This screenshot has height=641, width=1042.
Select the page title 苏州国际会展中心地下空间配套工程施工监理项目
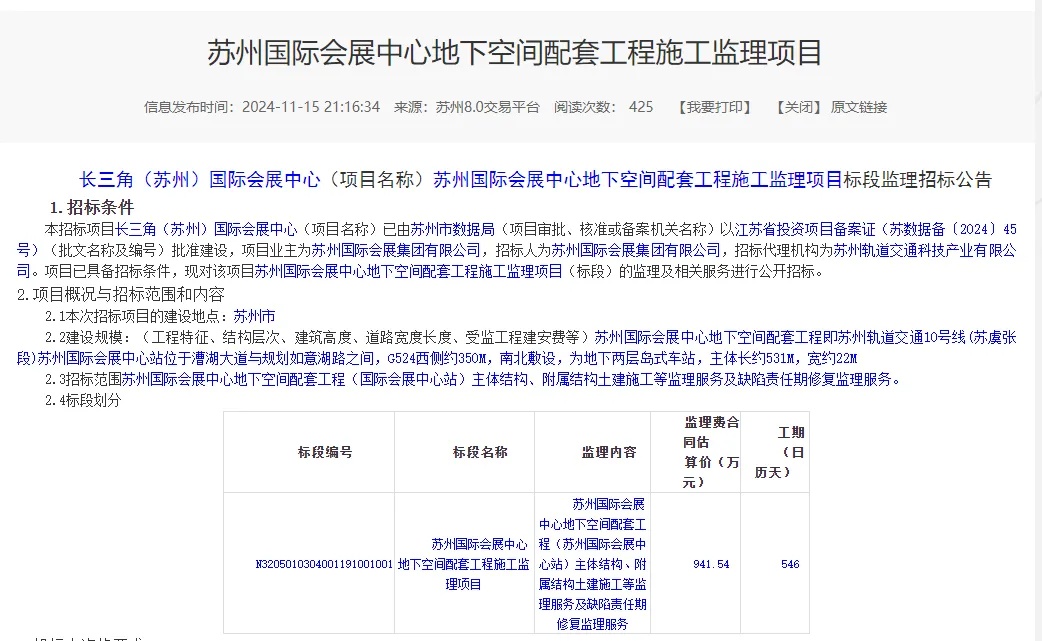tap(515, 52)
